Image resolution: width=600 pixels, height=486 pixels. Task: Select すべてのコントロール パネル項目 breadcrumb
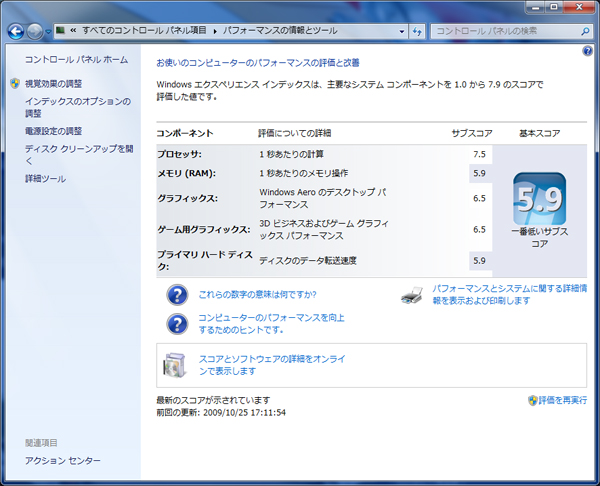[144, 31]
